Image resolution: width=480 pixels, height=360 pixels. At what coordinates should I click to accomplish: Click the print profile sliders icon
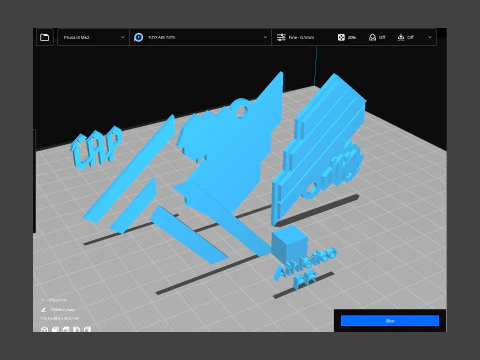pos(281,37)
